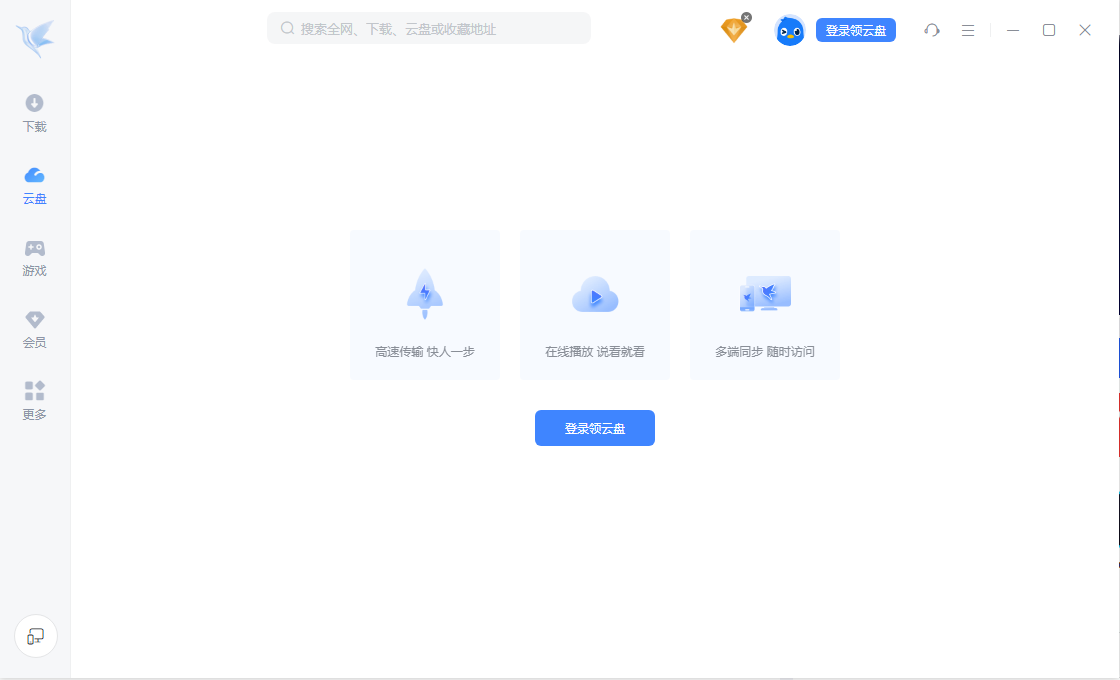Click the 多端同步 随时访问 feature card
This screenshot has height=680, width=1120.
pos(764,304)
